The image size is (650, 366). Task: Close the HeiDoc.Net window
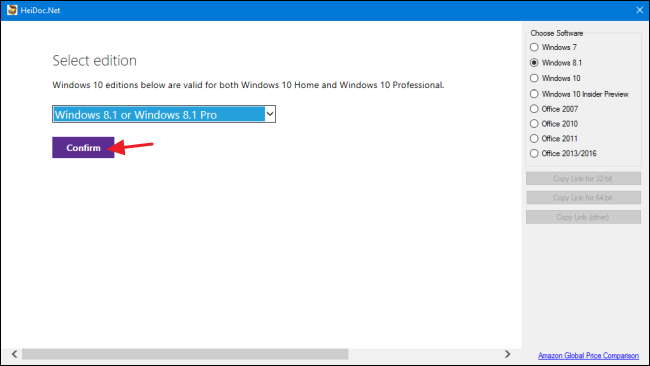[x=639, y=10]
